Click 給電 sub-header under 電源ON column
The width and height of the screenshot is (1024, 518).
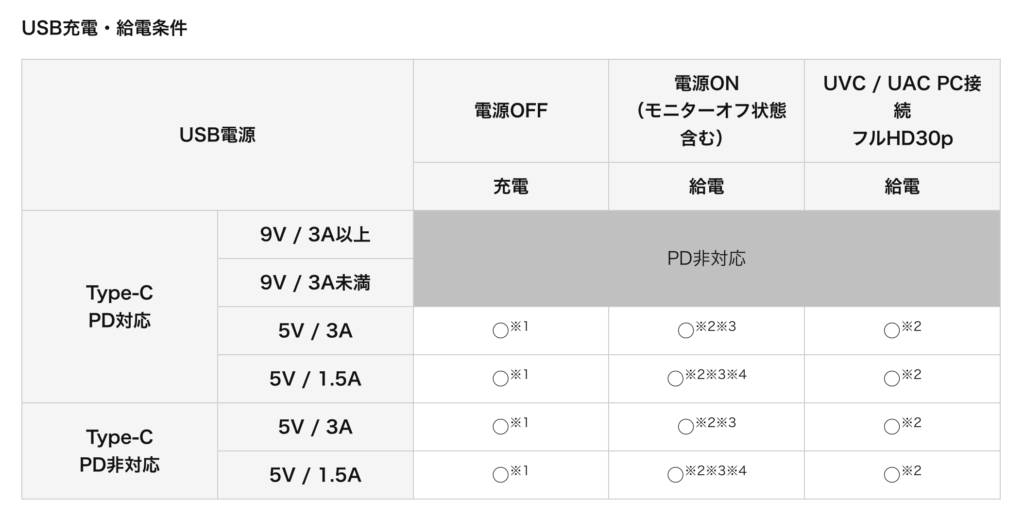706,186
